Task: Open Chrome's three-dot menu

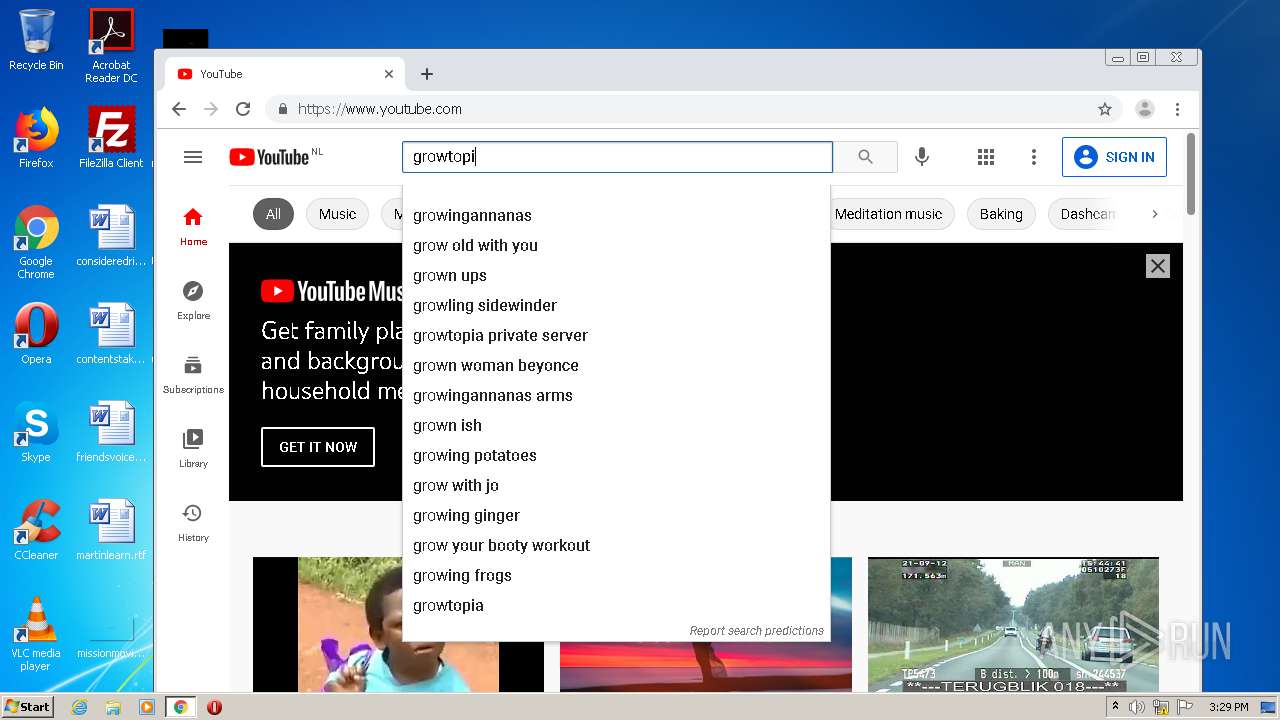Action: [1178, 109]
